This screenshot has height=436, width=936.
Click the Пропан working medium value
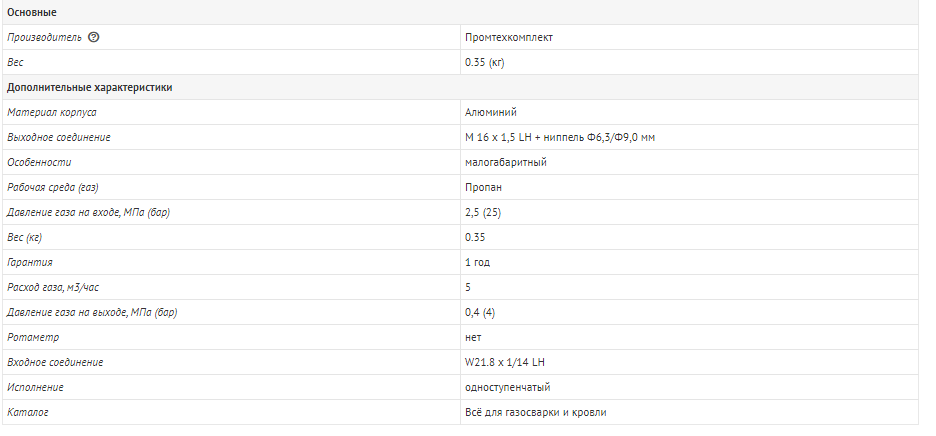point(484,188)
